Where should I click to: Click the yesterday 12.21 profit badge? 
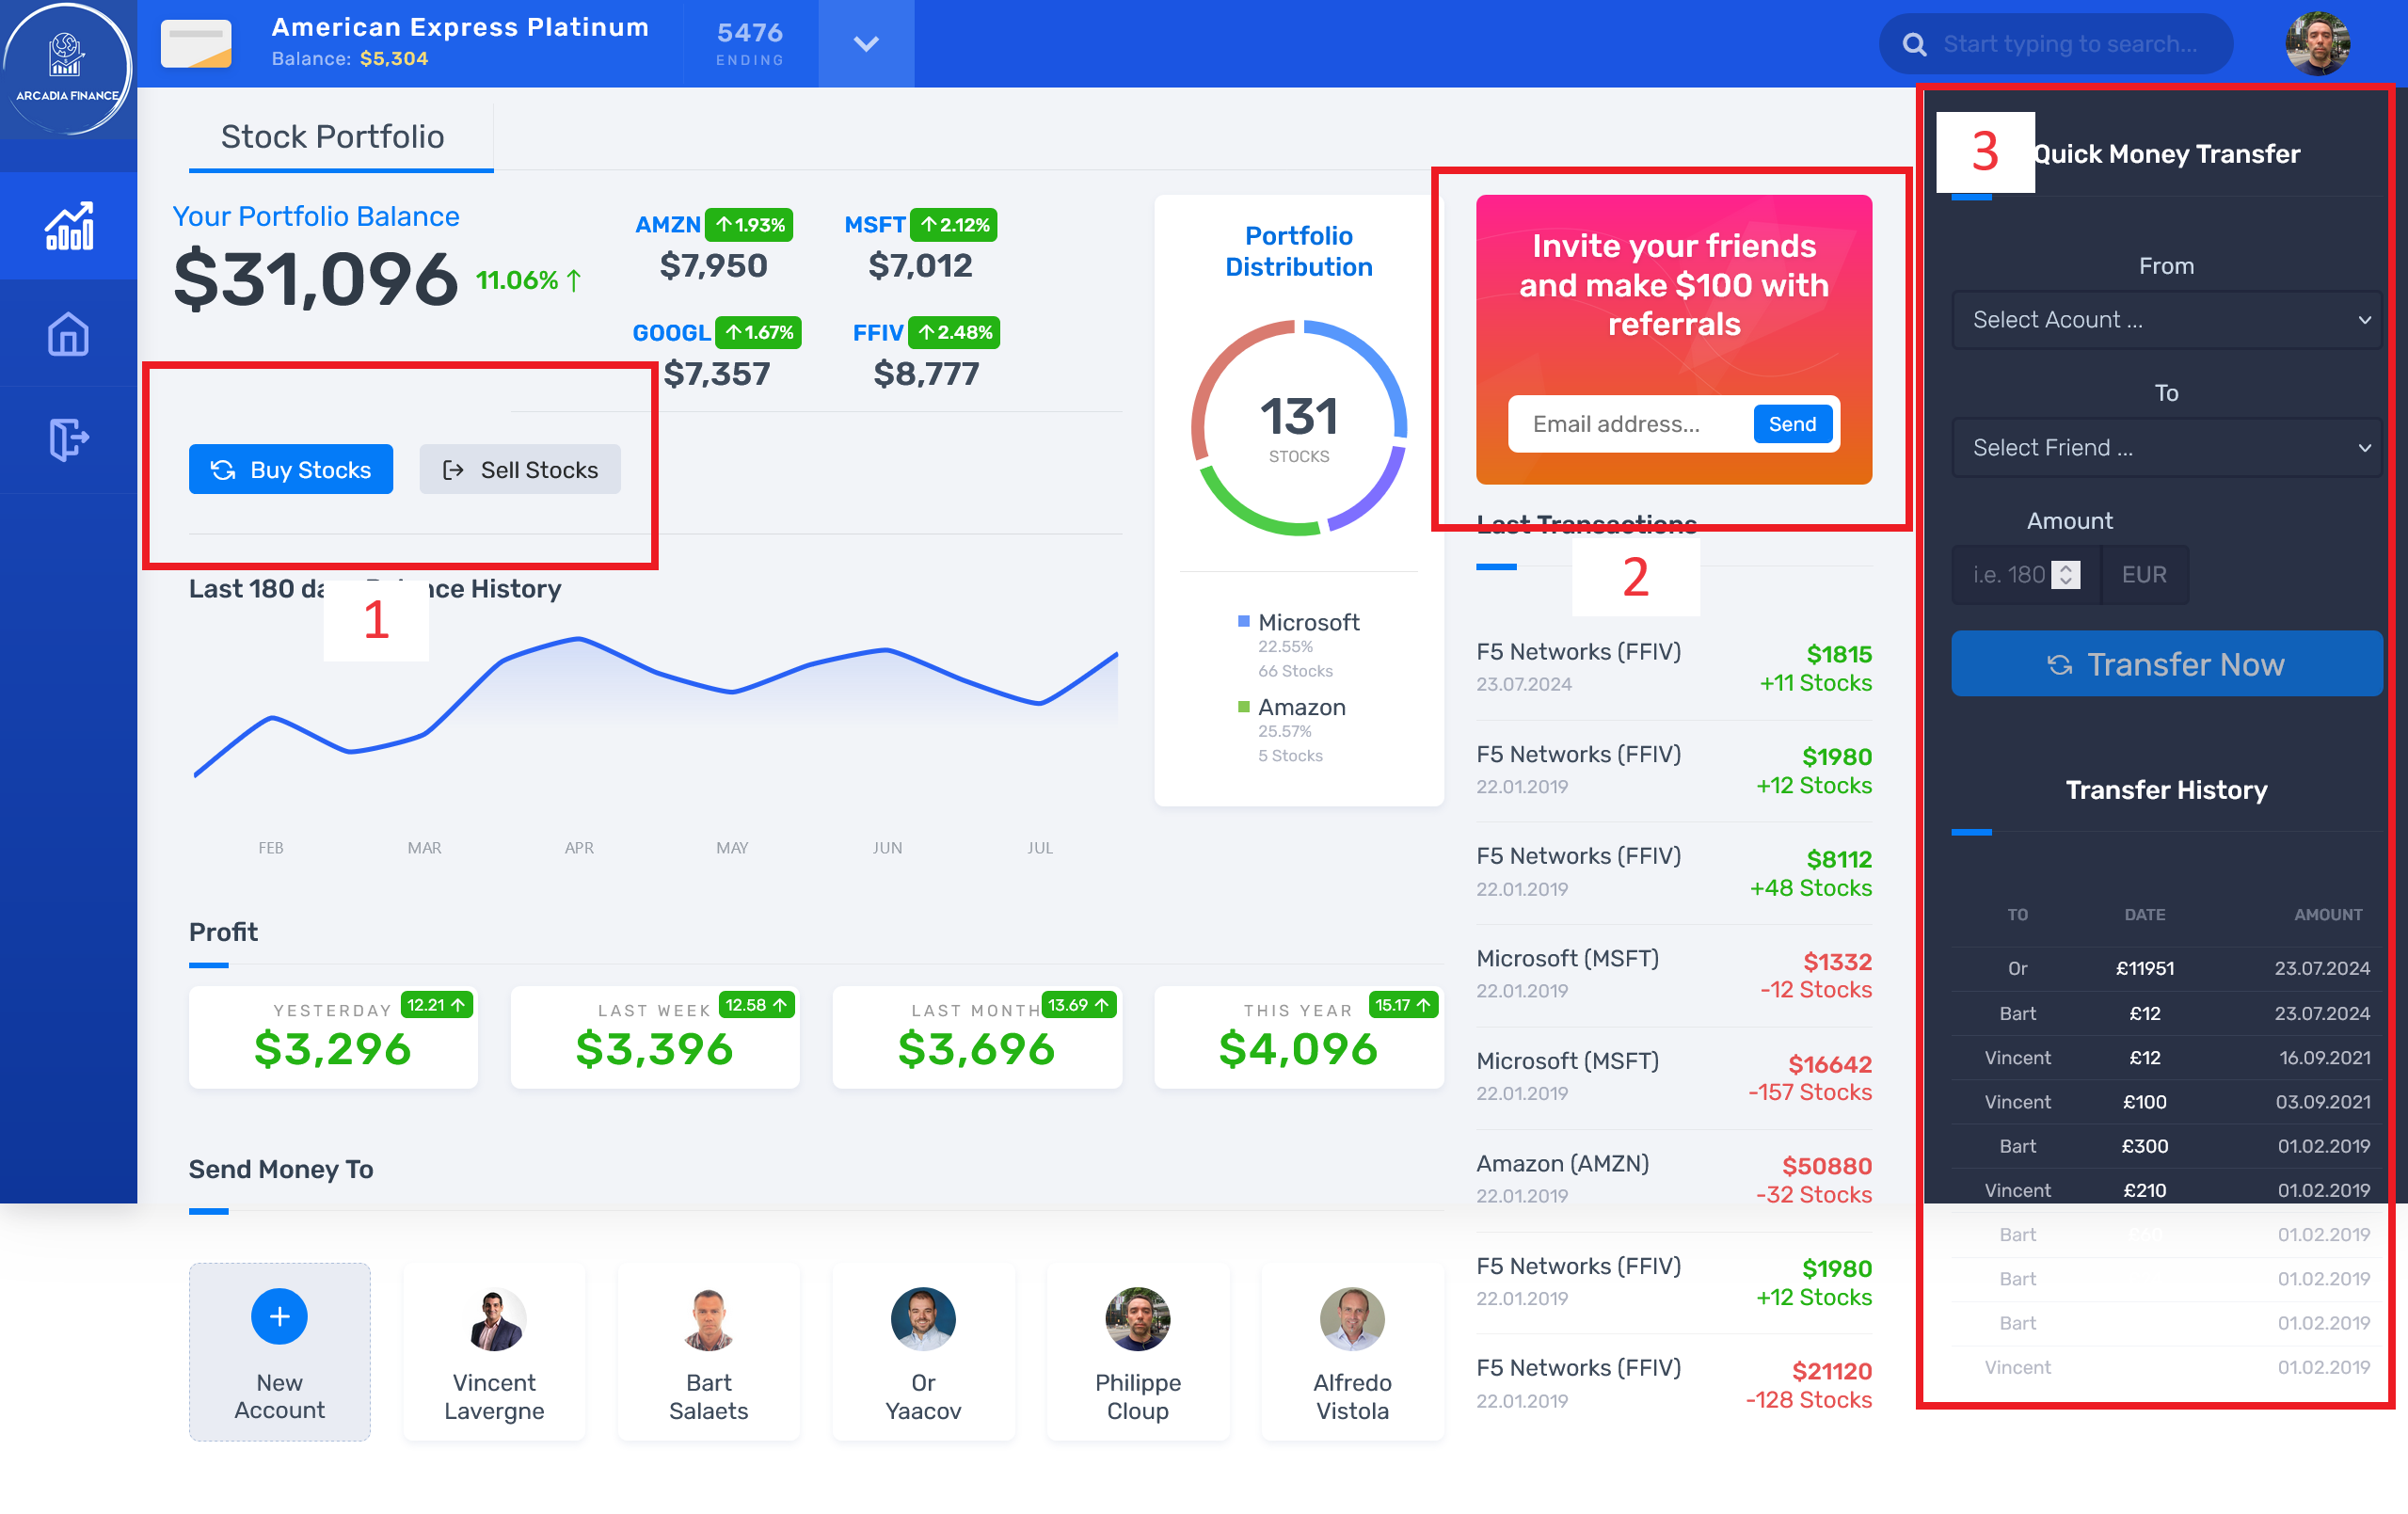click(x=436, y=1005)
